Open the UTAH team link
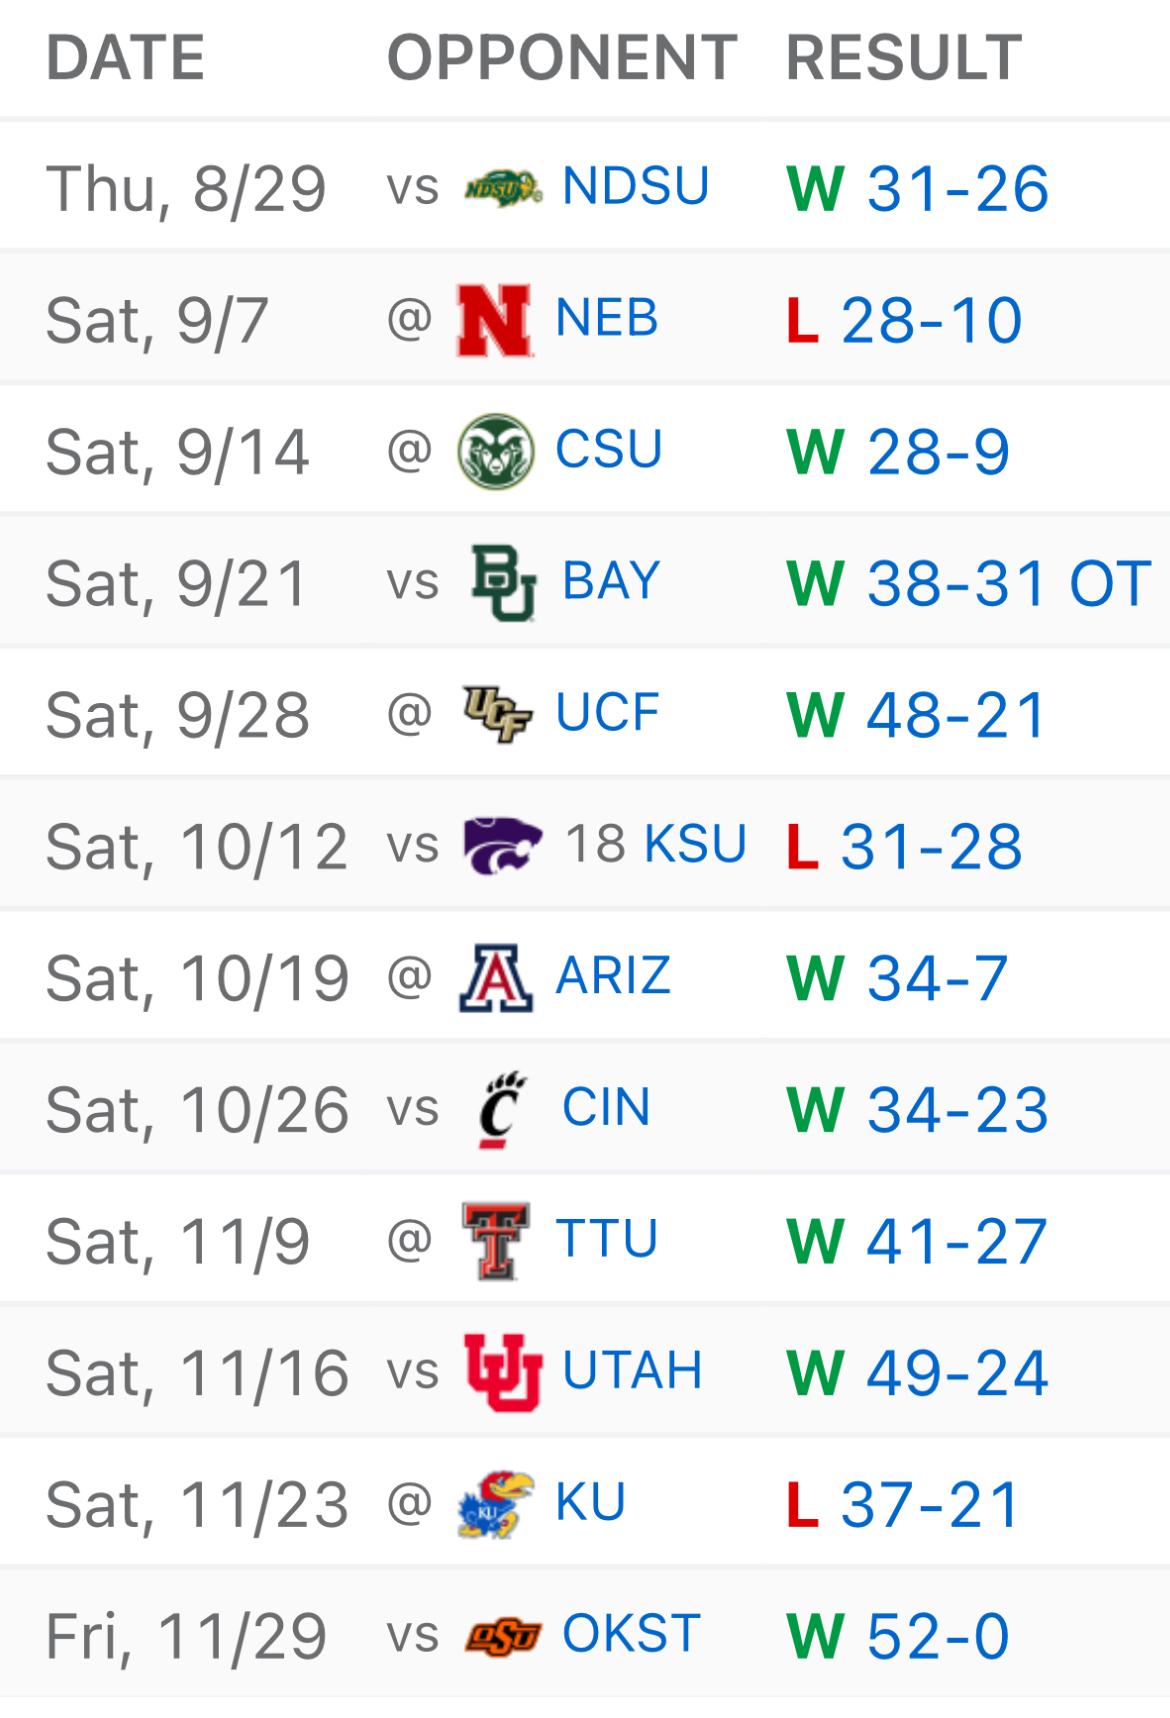The image size is (1170, 1718). click(x=632, y=1371)
